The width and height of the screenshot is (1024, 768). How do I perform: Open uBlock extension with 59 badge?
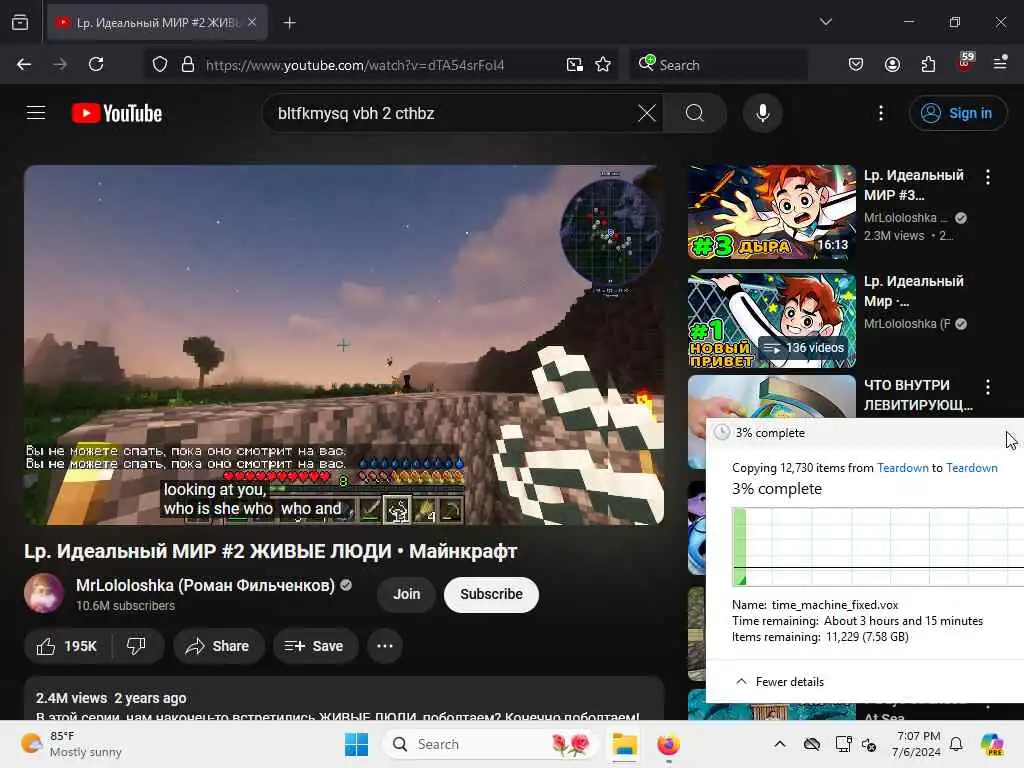[x=965, y=63]
